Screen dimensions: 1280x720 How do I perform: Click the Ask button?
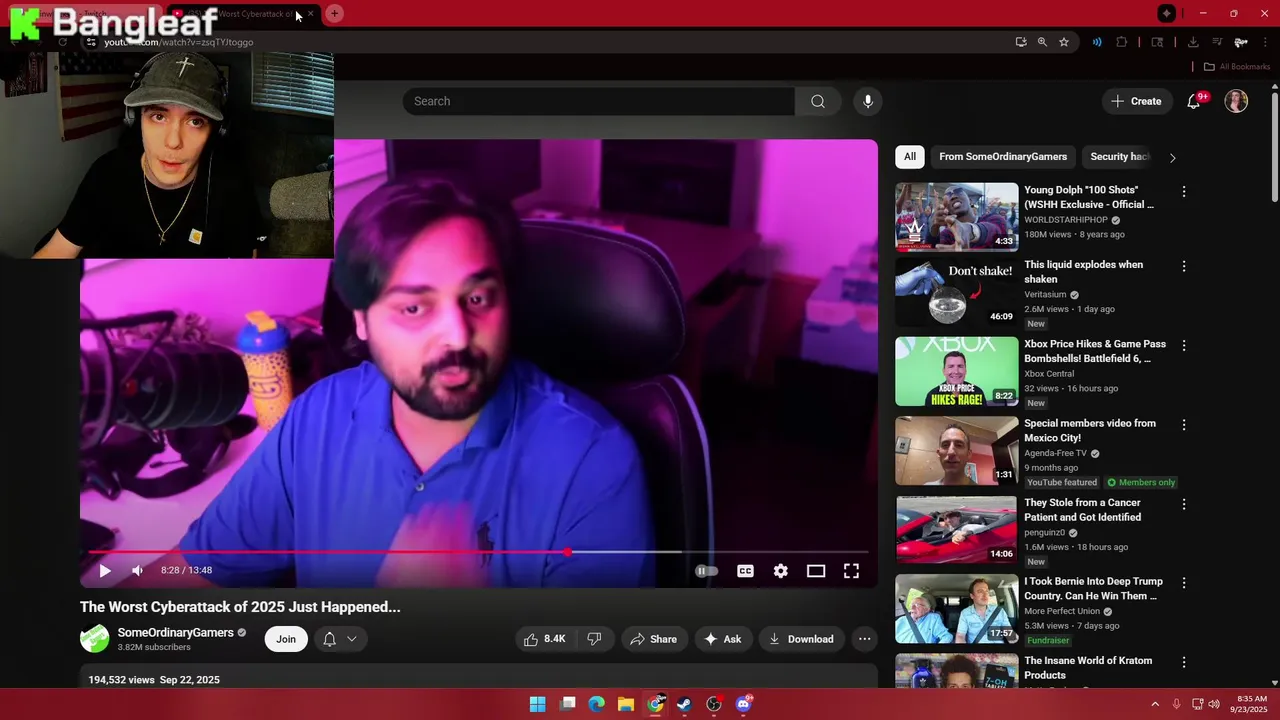click(723, 639)
